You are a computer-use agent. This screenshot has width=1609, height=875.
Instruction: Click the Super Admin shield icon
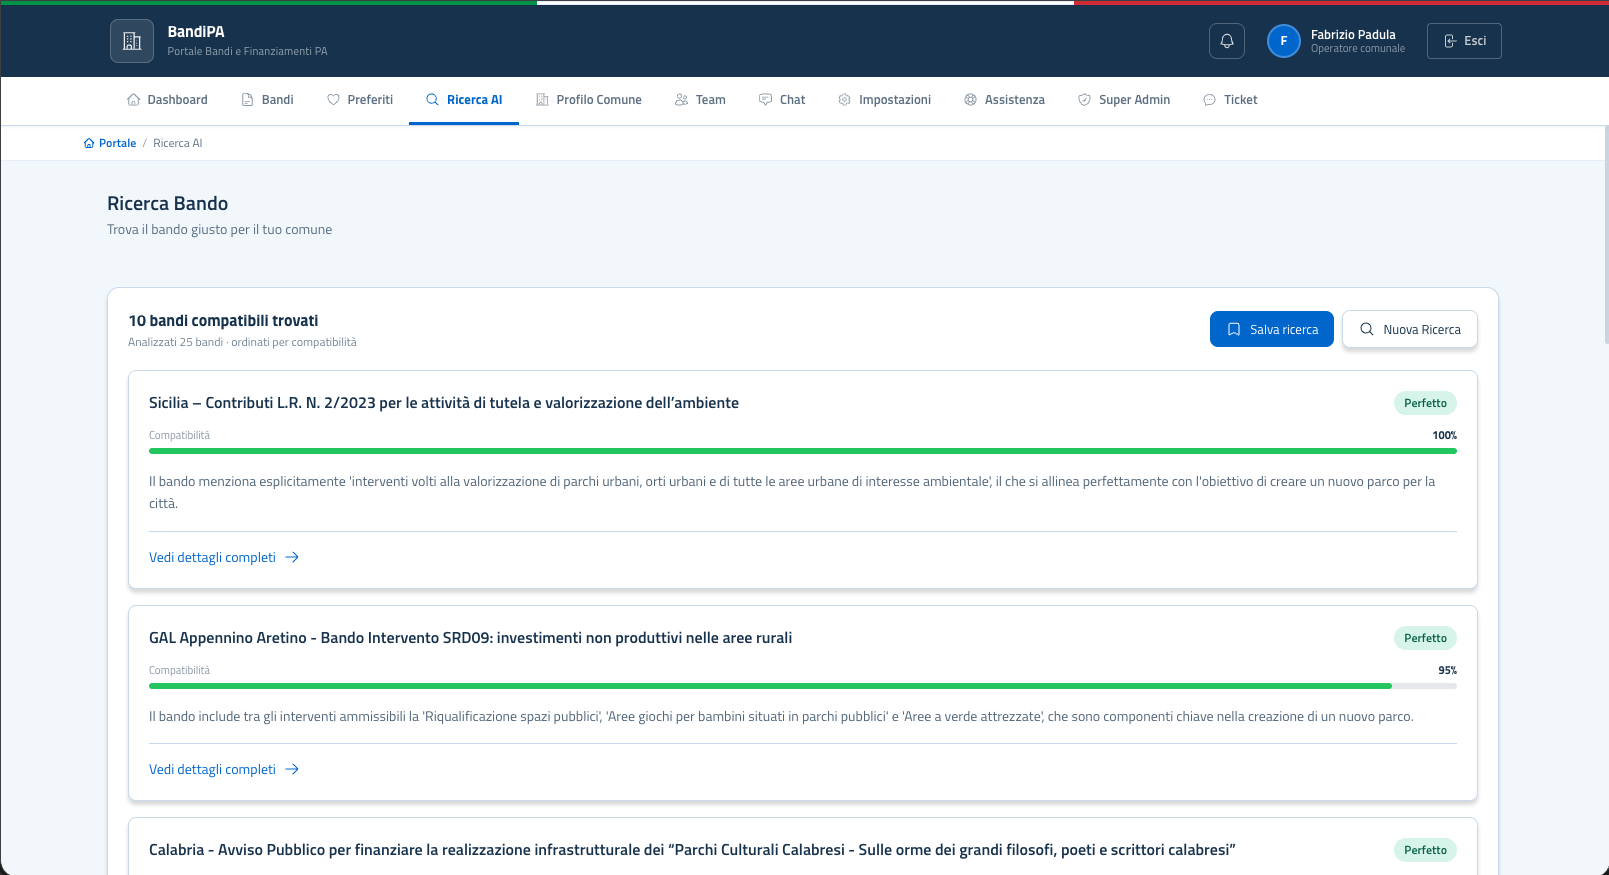[x=1084, y=100]
